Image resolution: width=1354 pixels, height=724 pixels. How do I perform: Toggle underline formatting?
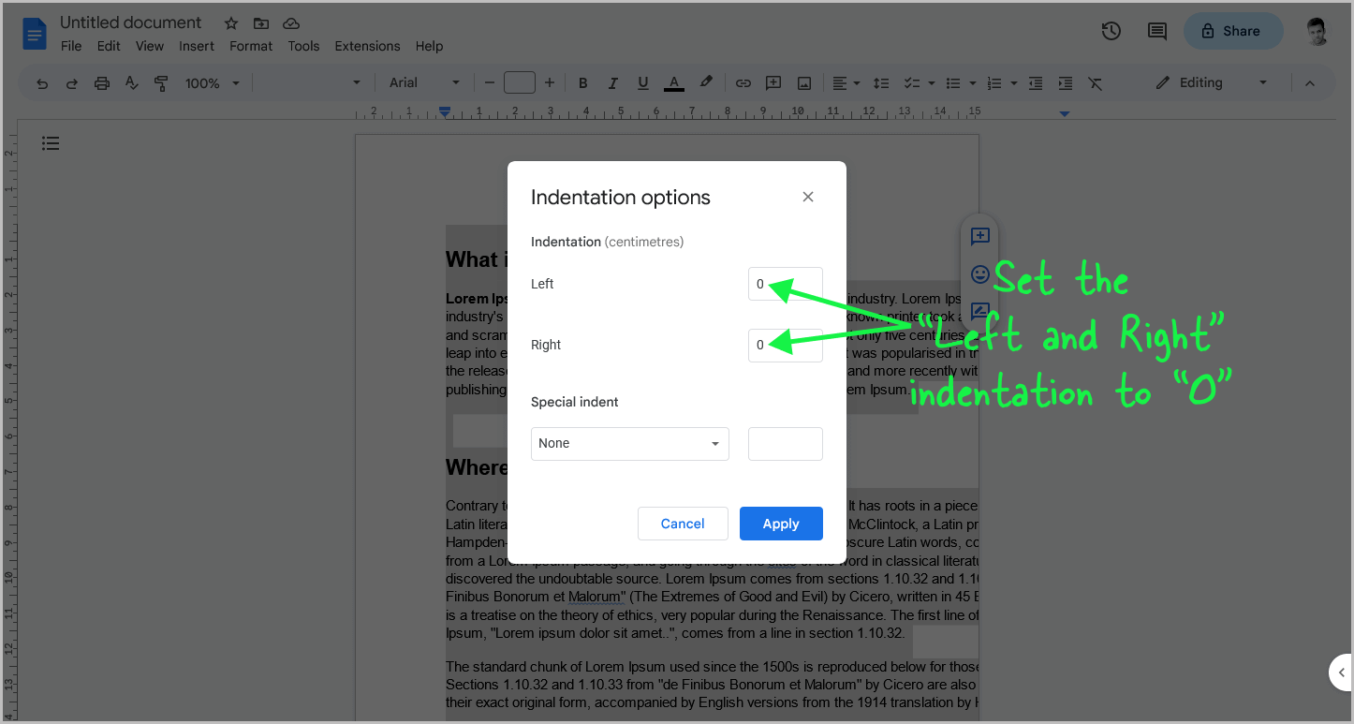[x=643, y=83]
